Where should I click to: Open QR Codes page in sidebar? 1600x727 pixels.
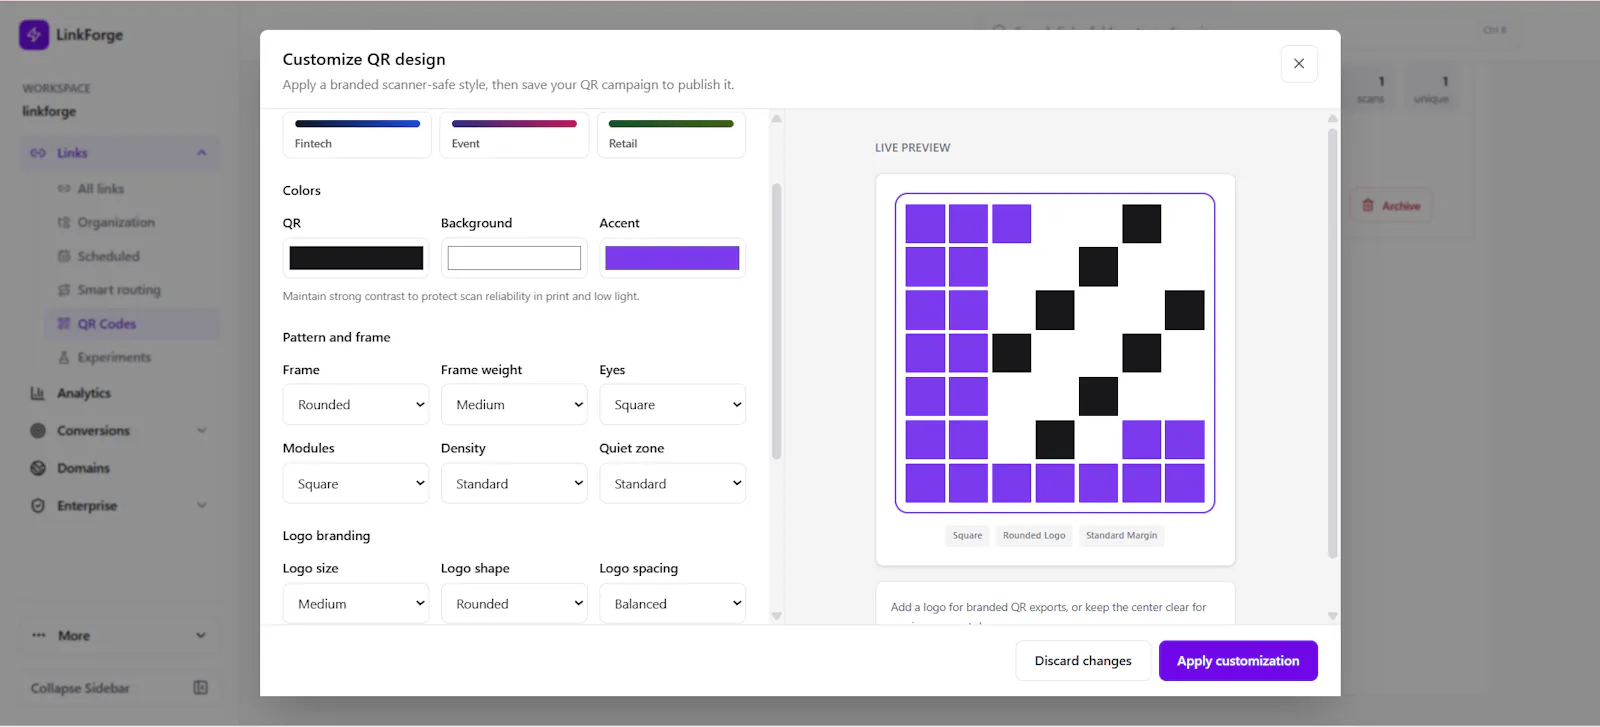click(107, 323)
